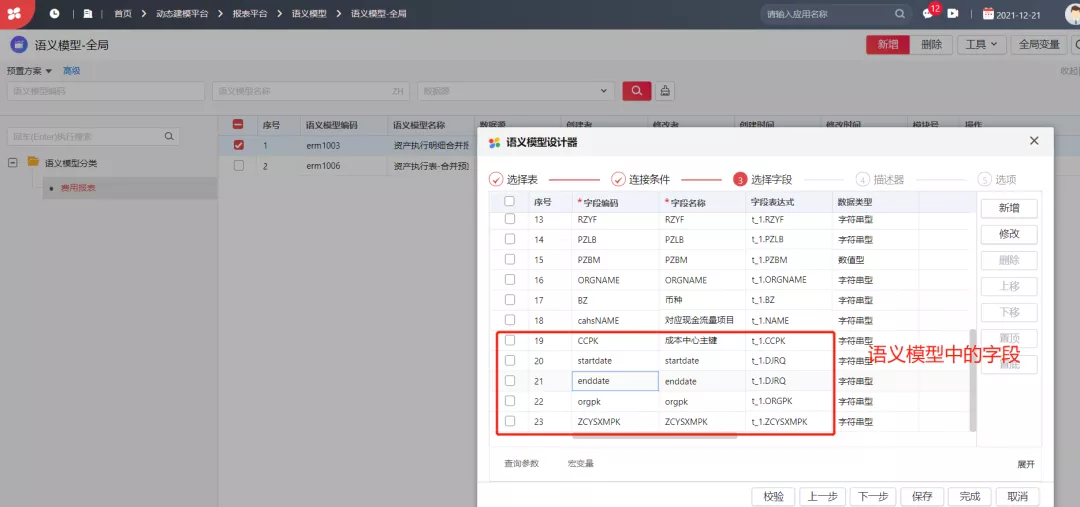Screen dimensions: 1080x507
Task: Click the search magnifier in application name box
Action: pos(900,13)
